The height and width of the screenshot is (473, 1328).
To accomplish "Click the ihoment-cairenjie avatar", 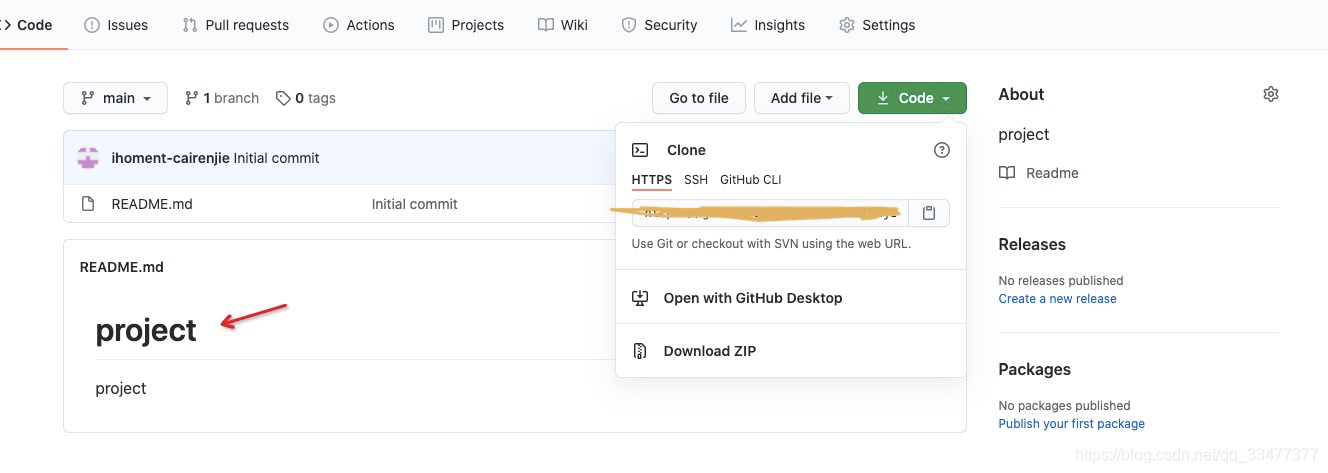I will [89, 158].
